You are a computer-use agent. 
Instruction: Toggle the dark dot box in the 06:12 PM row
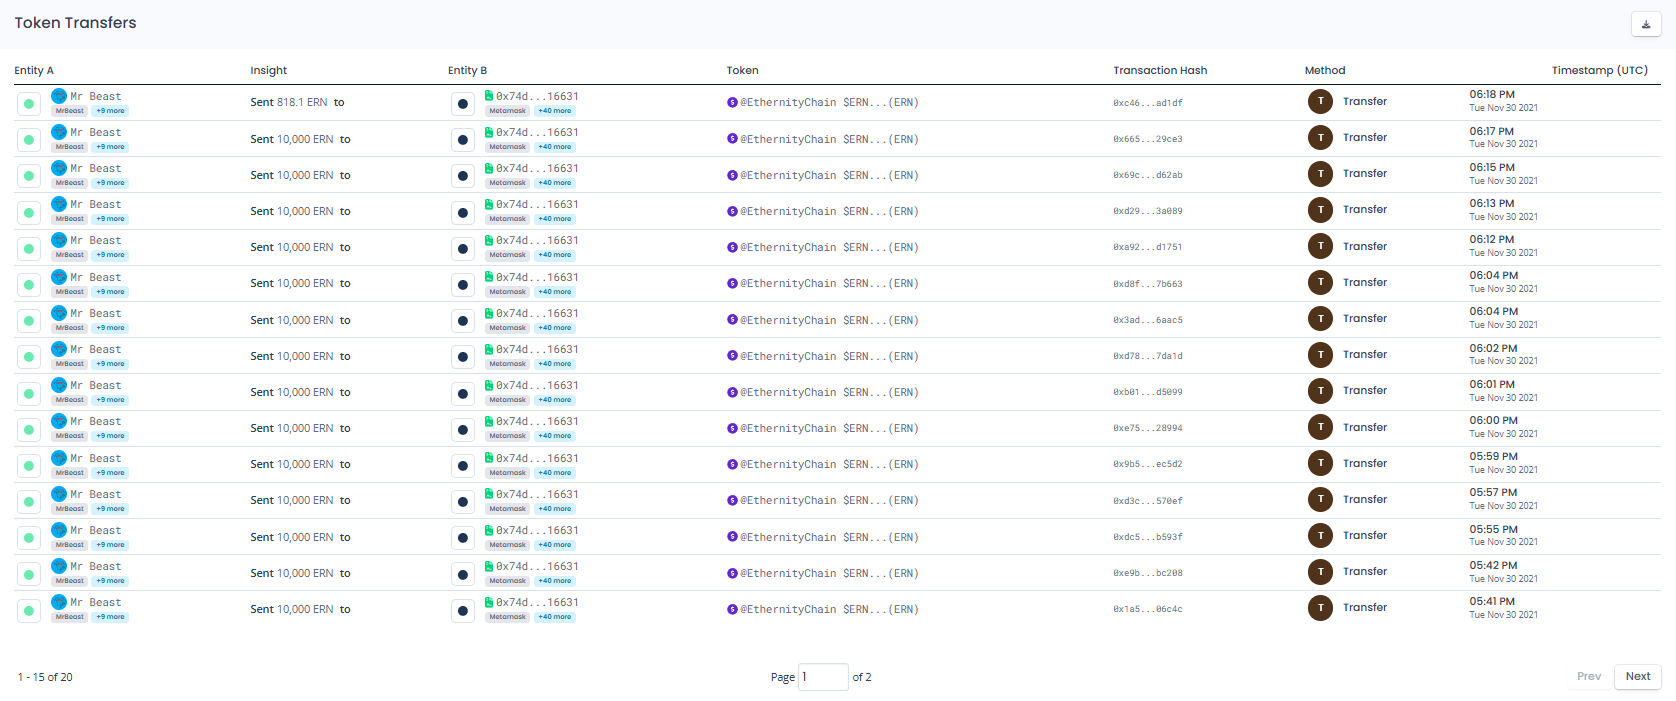point(462,248)
